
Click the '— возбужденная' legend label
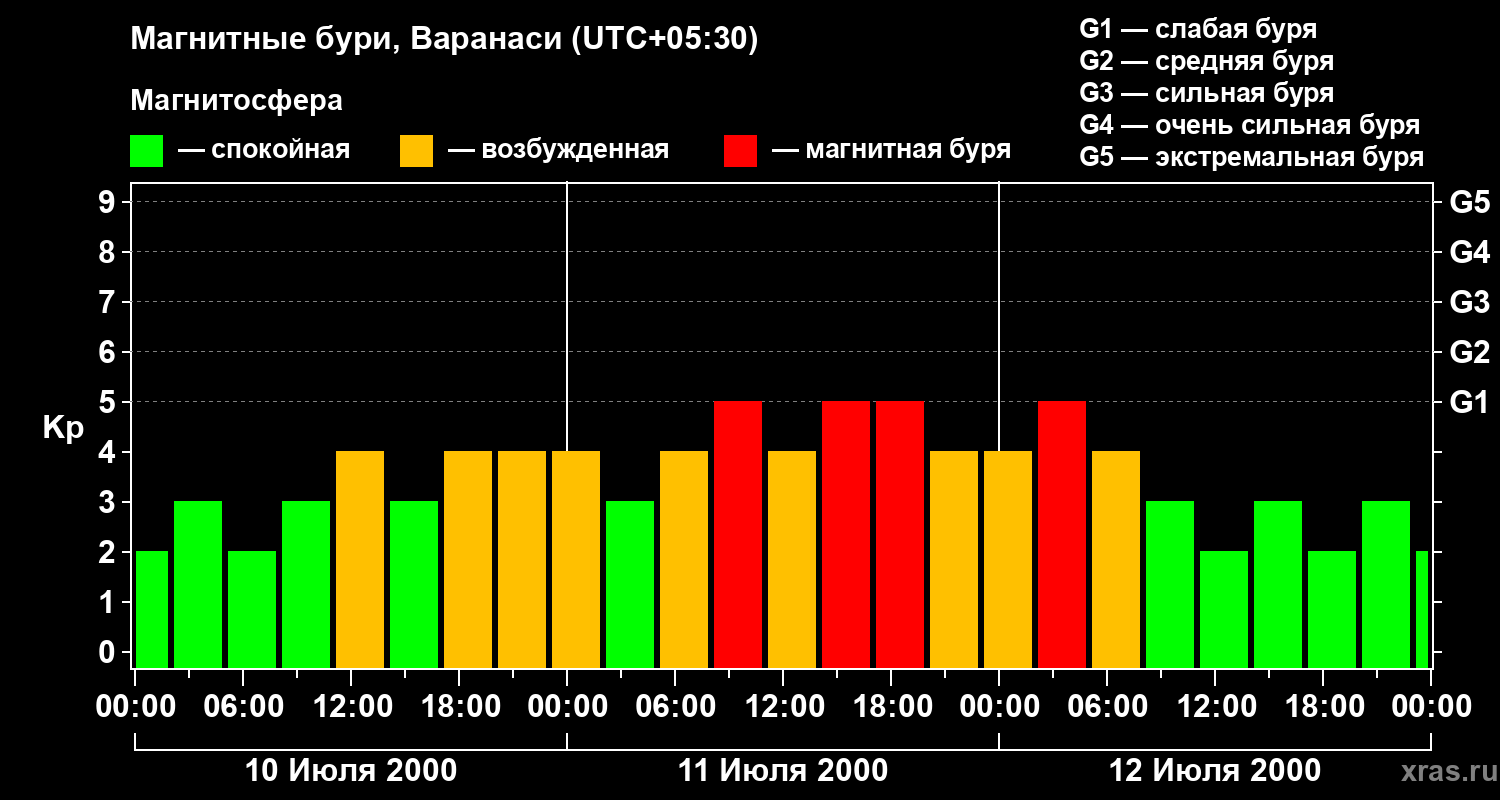(x=558, y=151)
